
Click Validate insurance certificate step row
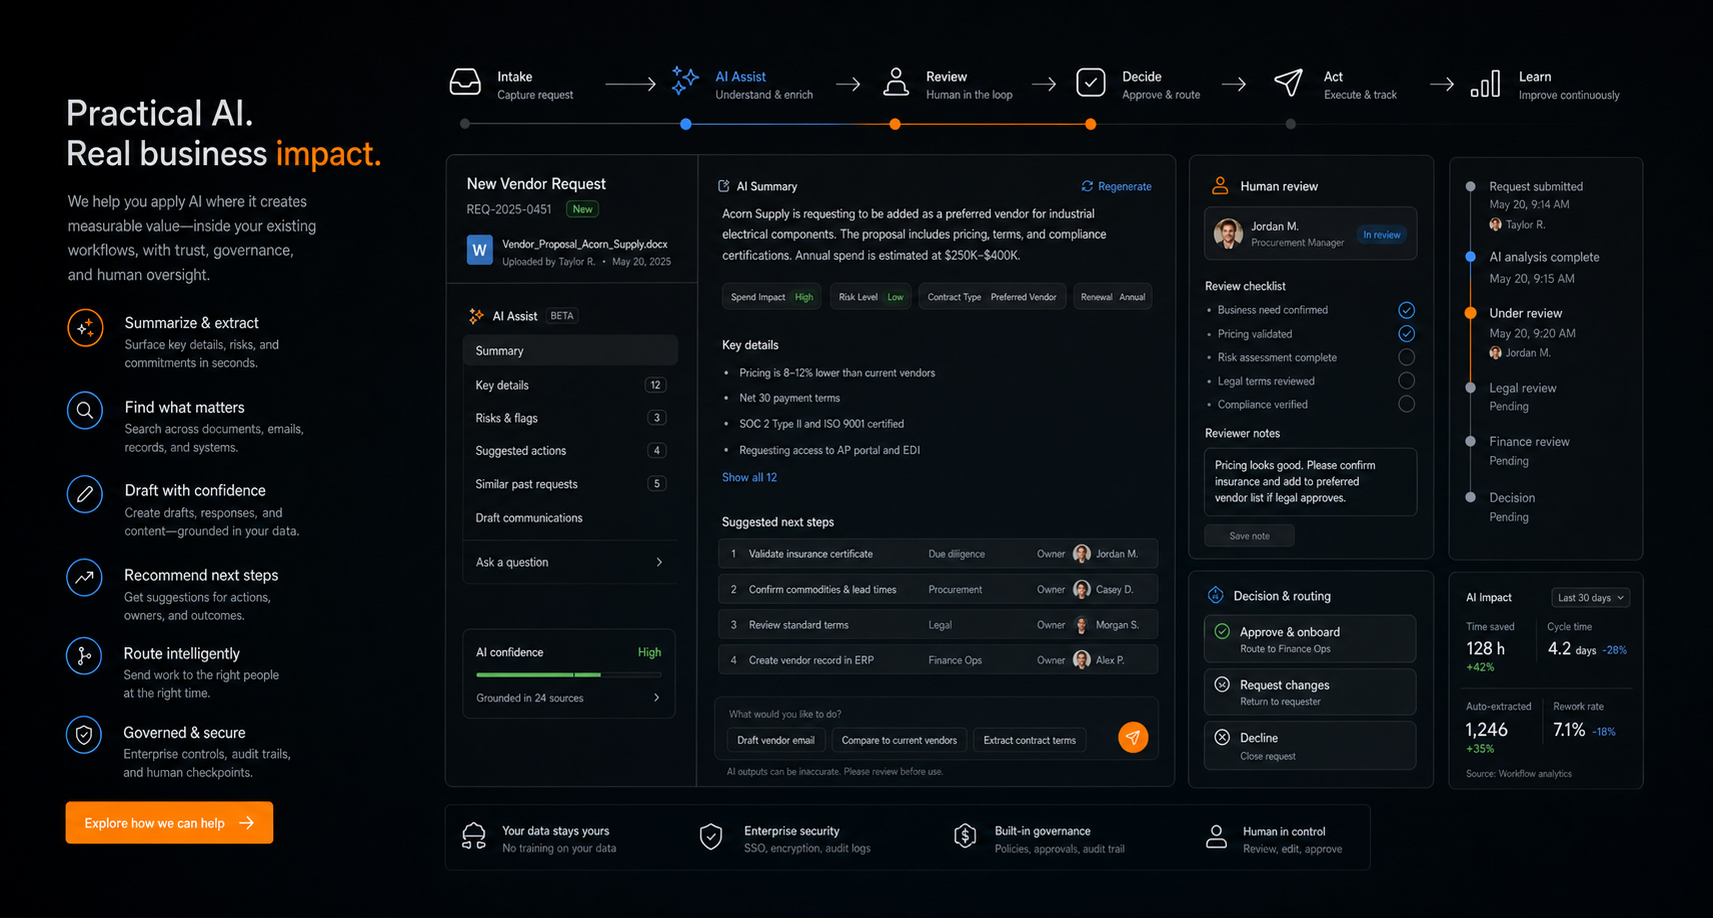point(938,554)
